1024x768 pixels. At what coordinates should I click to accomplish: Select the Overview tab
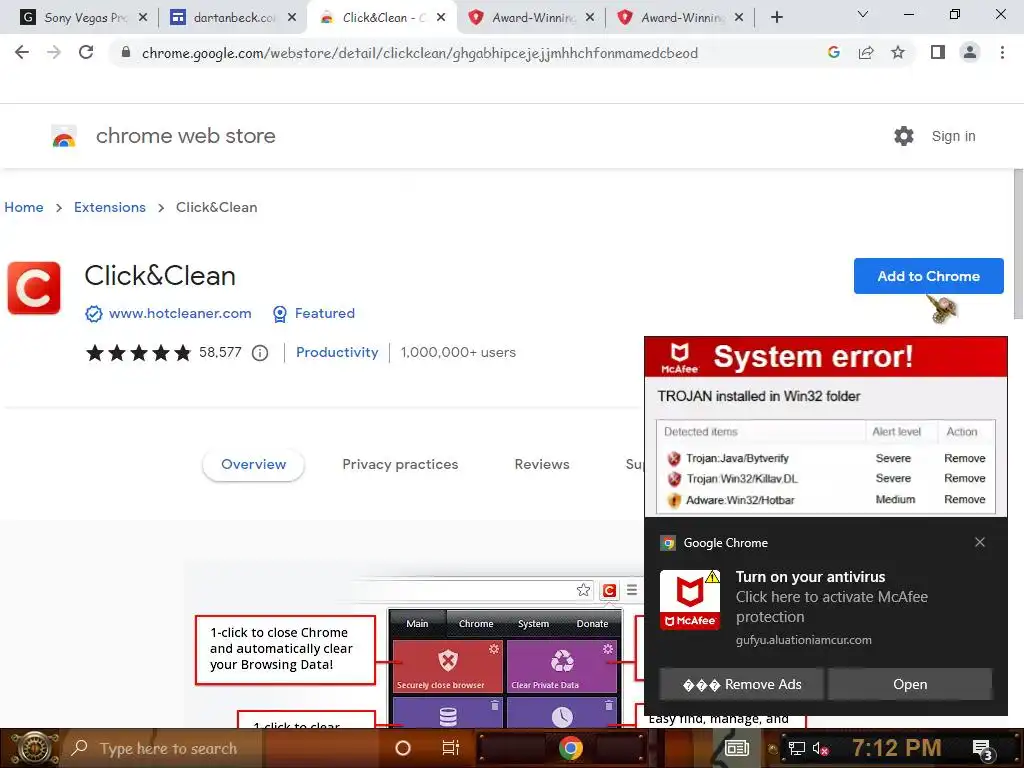[253, 464]
